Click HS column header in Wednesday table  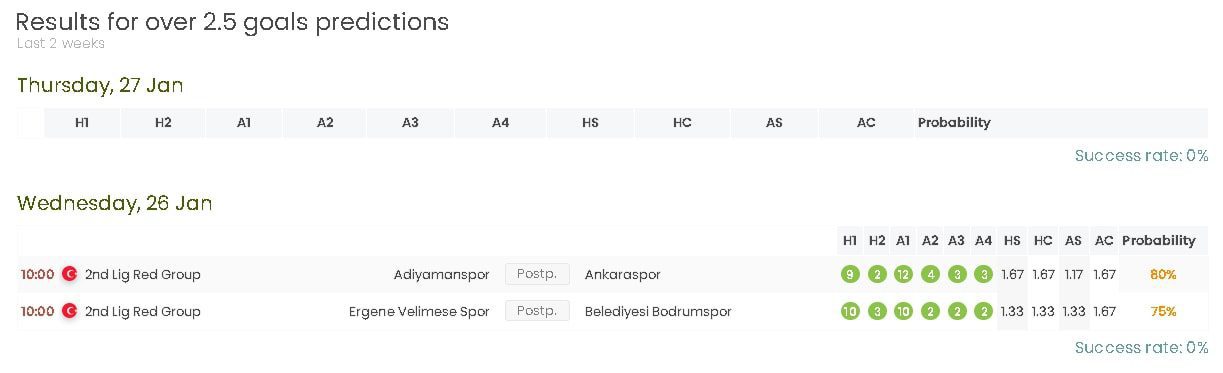[1012, 240]
